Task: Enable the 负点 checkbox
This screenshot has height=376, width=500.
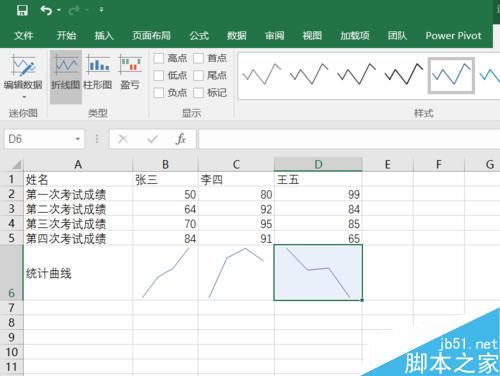Action: point(159,93)
